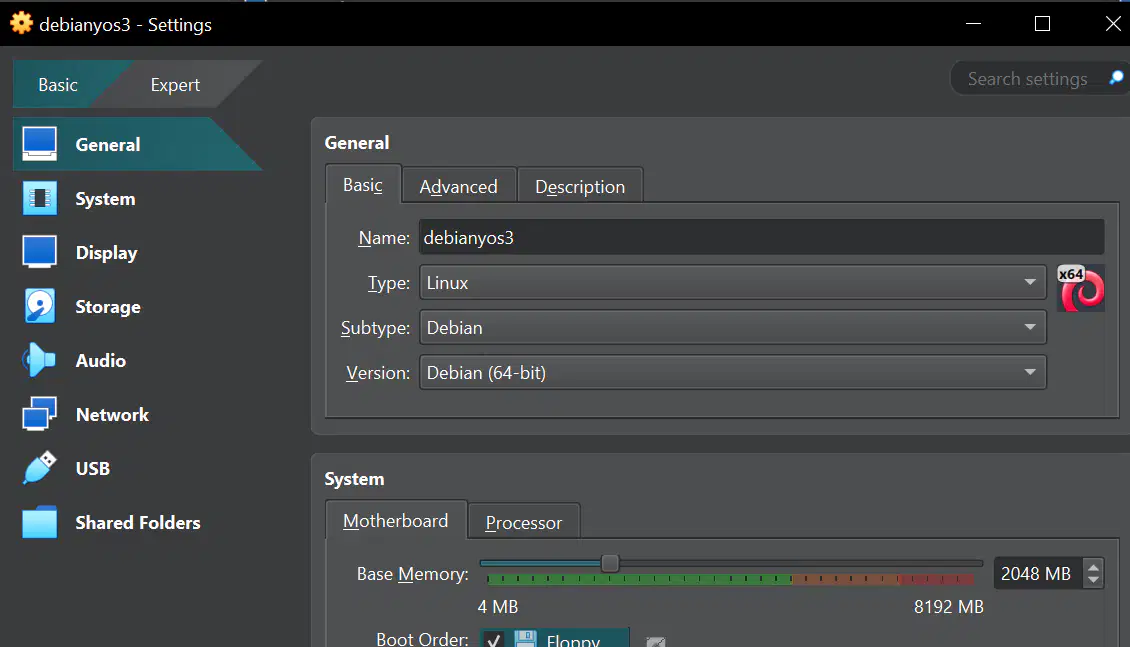Viewport: 1130px width, 647px height.
Task: Maximize the Settings window
Action: (x=1042, y=24)
